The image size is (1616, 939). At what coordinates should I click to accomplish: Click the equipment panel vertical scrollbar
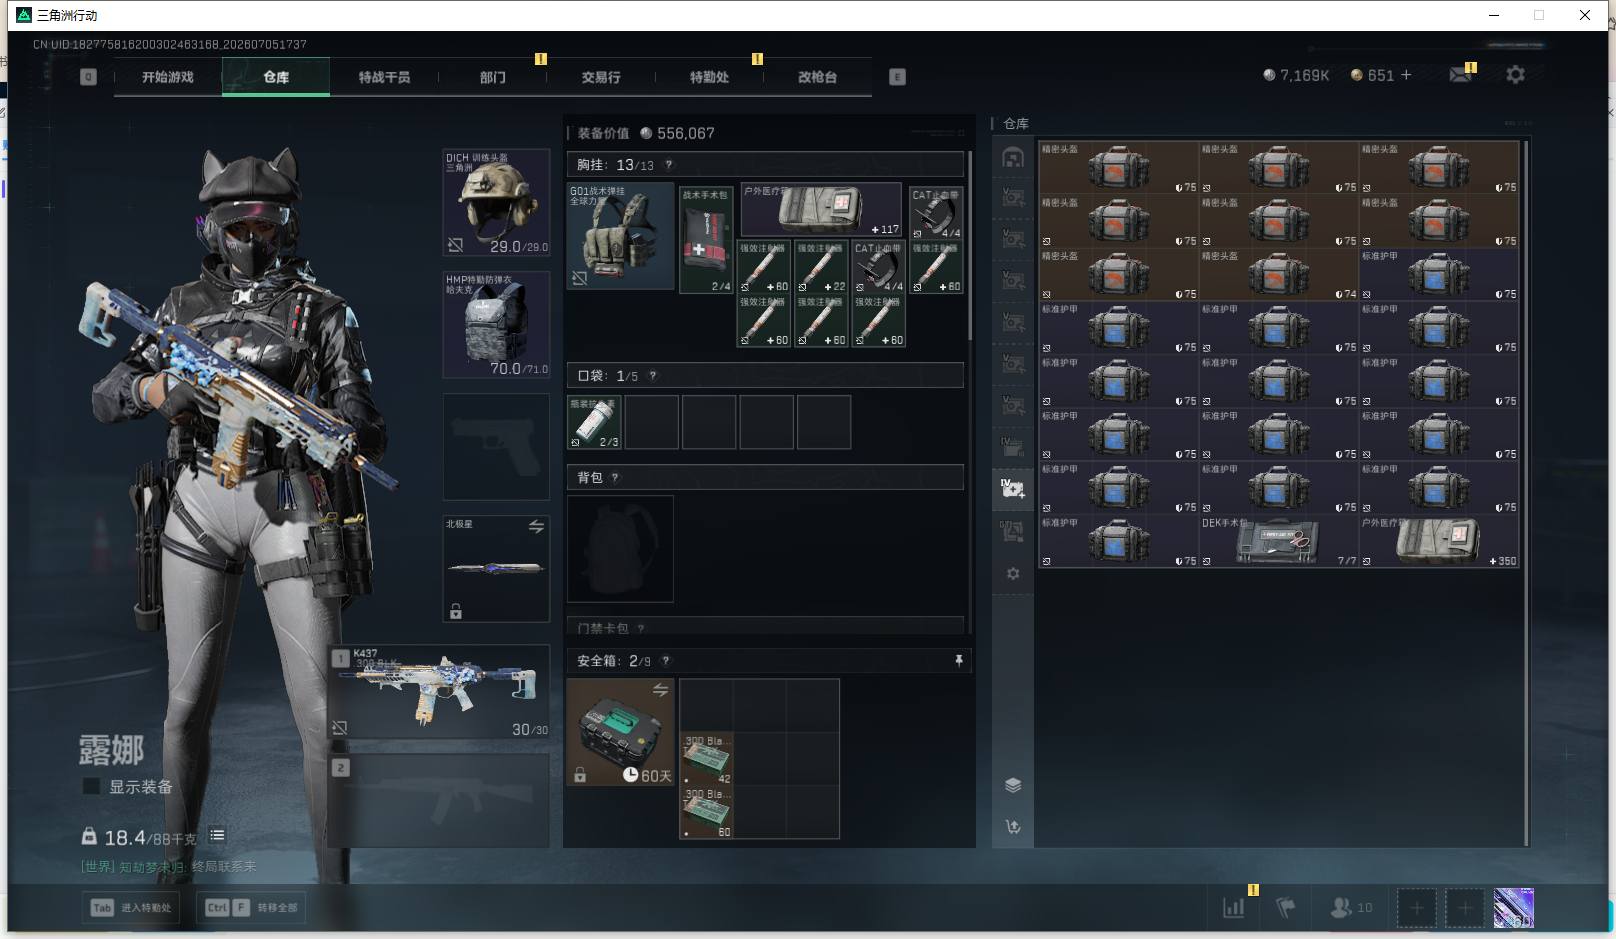pos(969,245)
